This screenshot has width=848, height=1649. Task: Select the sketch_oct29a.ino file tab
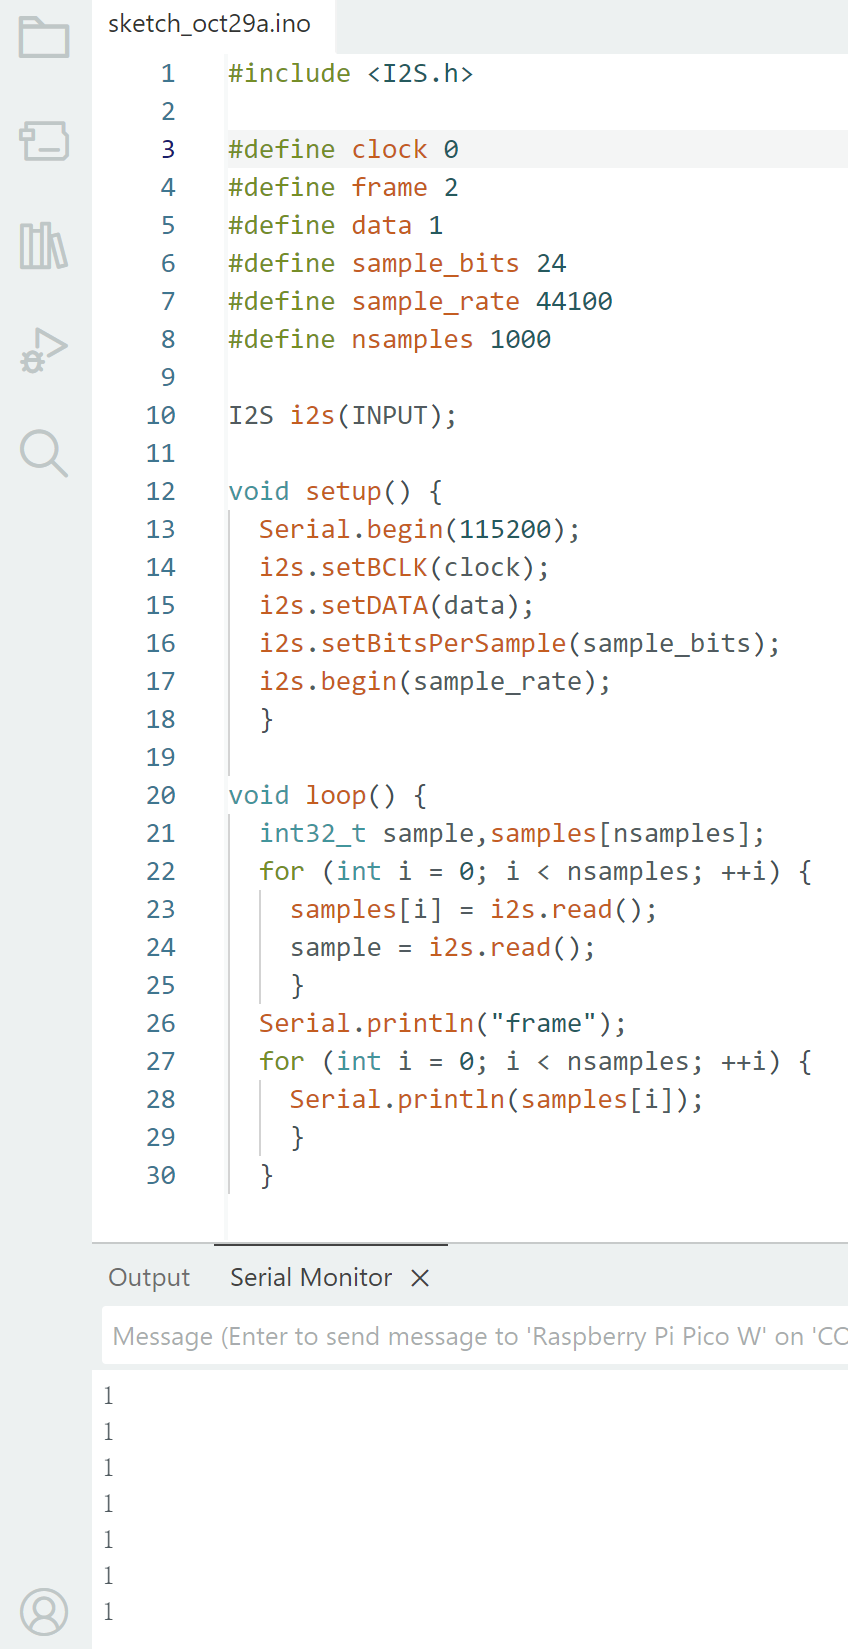[x=209, y=24]
